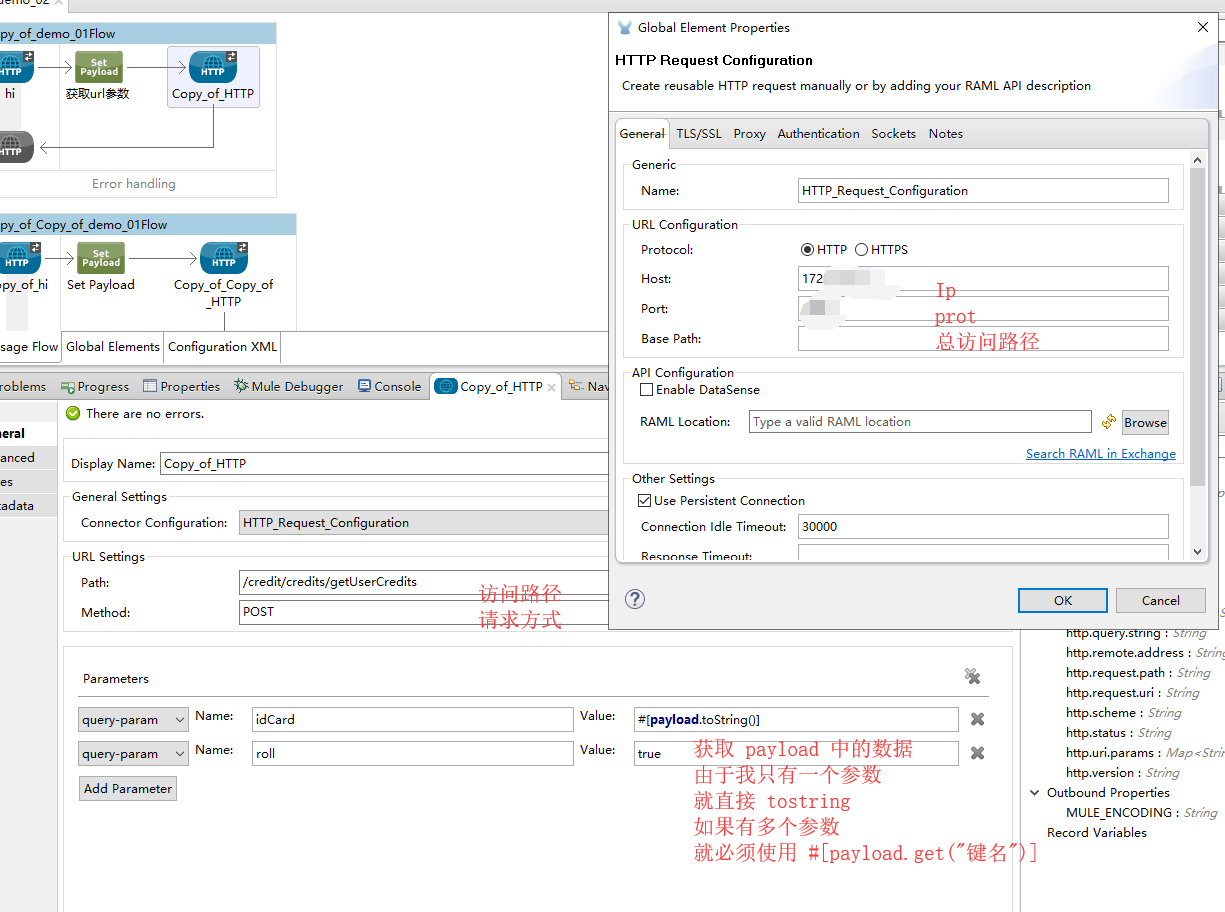1225x912 pixels.
Task: Click the Display Name field
Action: [x=384, y=464]
